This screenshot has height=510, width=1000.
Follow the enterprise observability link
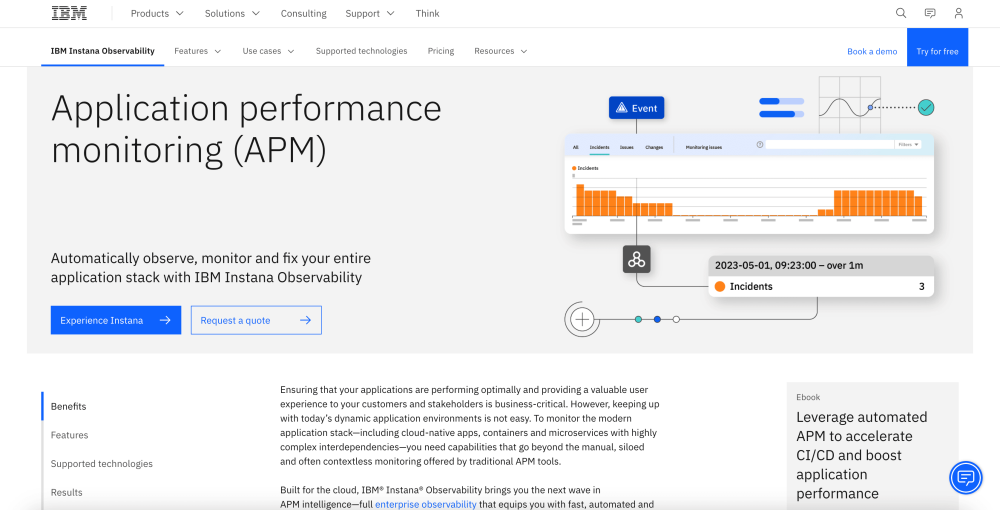point(425,505)
